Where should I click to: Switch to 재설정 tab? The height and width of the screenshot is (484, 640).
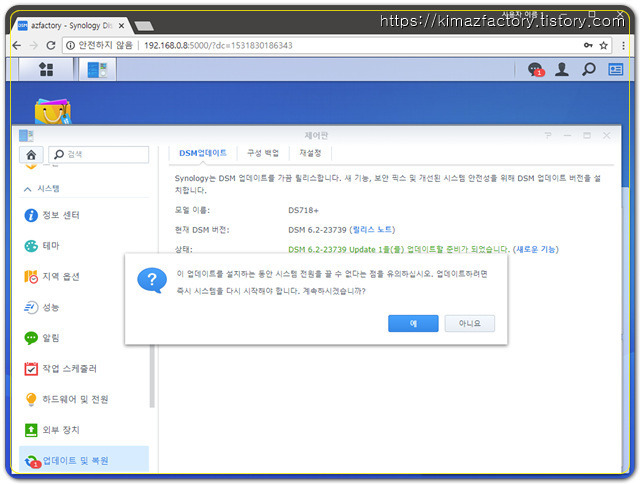pyautogui.click(x=310, y=153)
